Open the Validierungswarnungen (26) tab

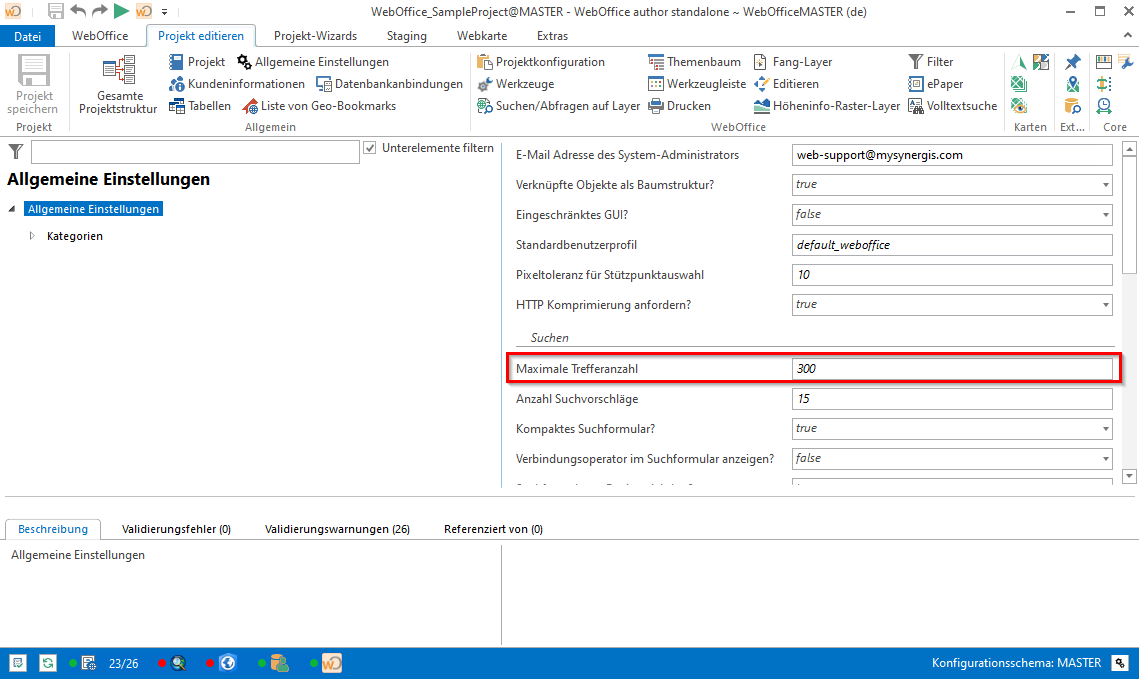[337, 529]
